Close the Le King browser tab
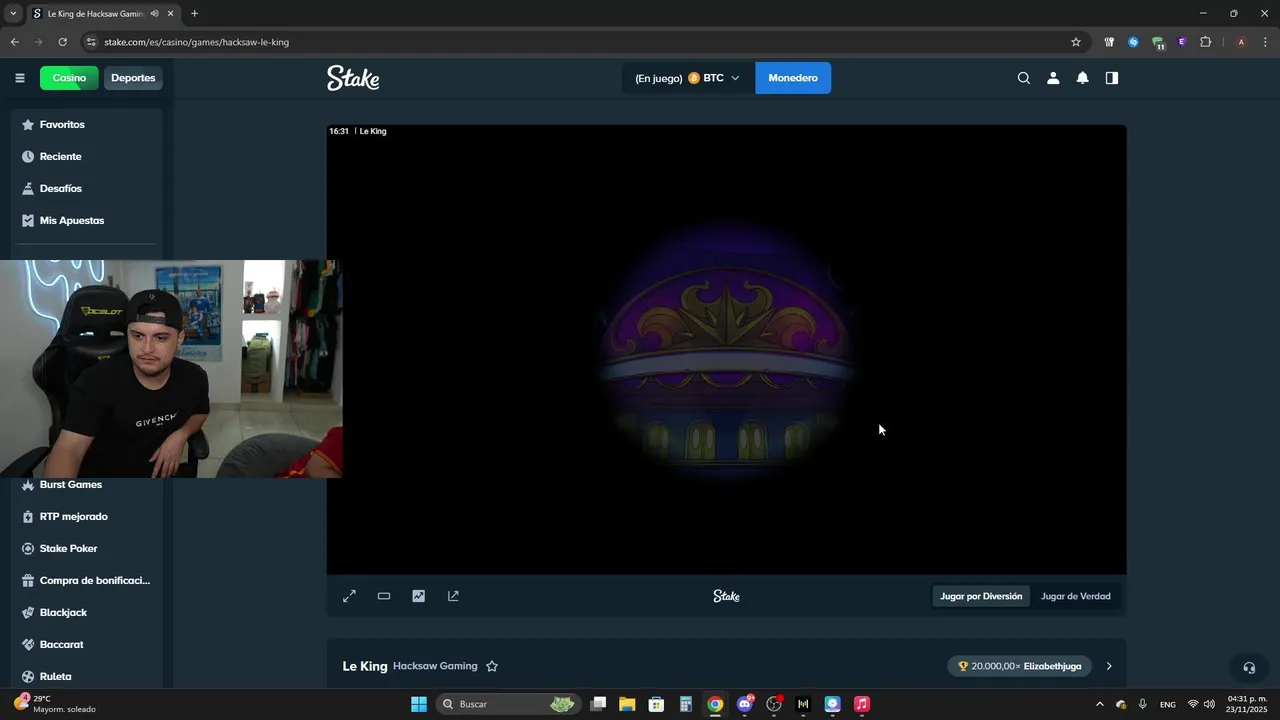Screen dimensions: 1280x720 click(170, 13)
